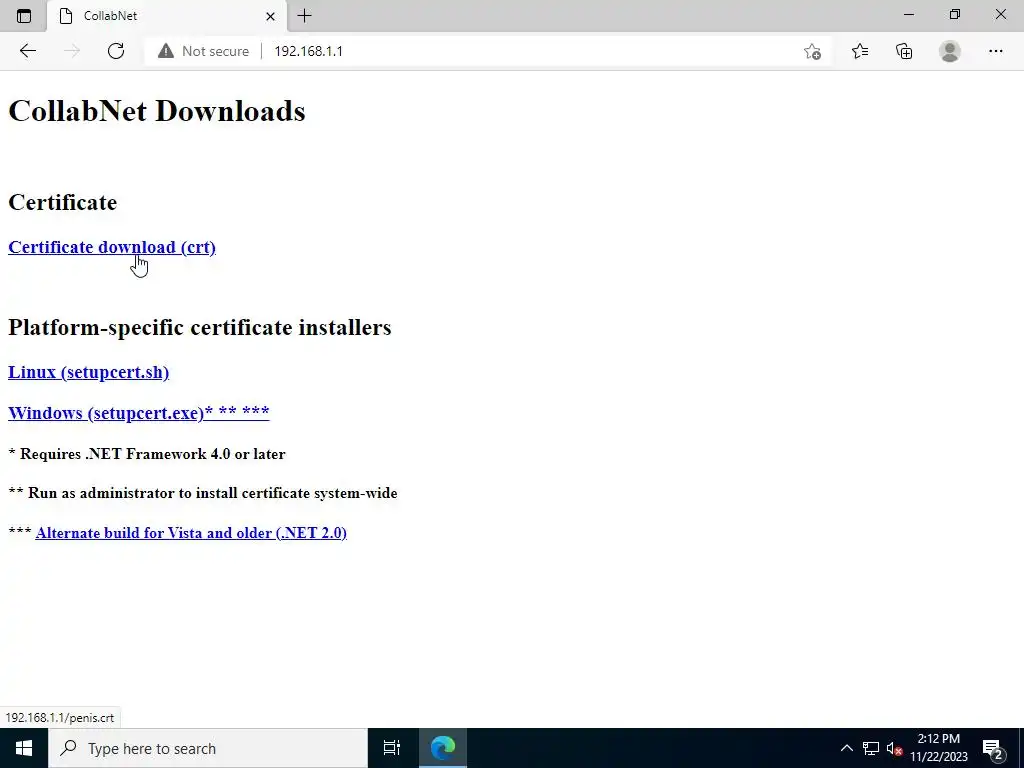This screenshot has height=768, width=1024.
Task: Open the tab actions menu icon
Action: [24, 16]
